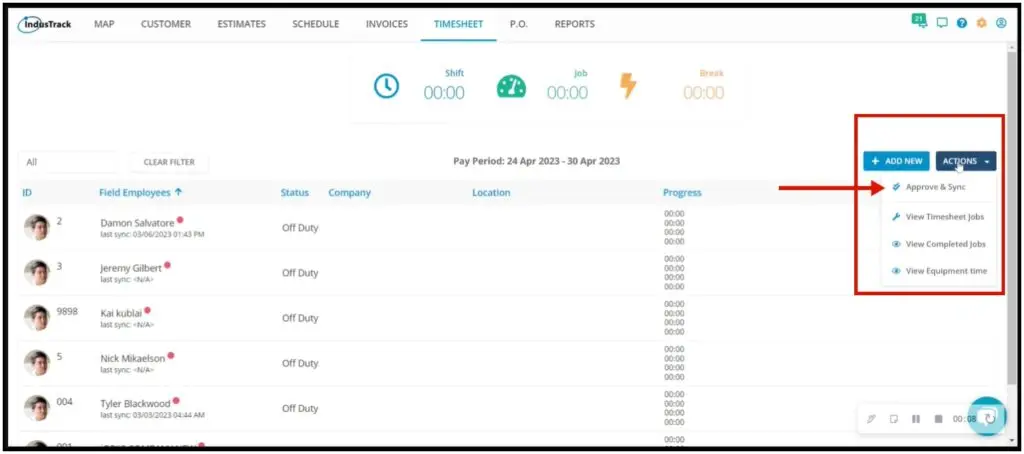Click Off Duty status for Damon Salvatore
Image resolution: width=1024 pixels, height=454 pixels.
(300, 228)
